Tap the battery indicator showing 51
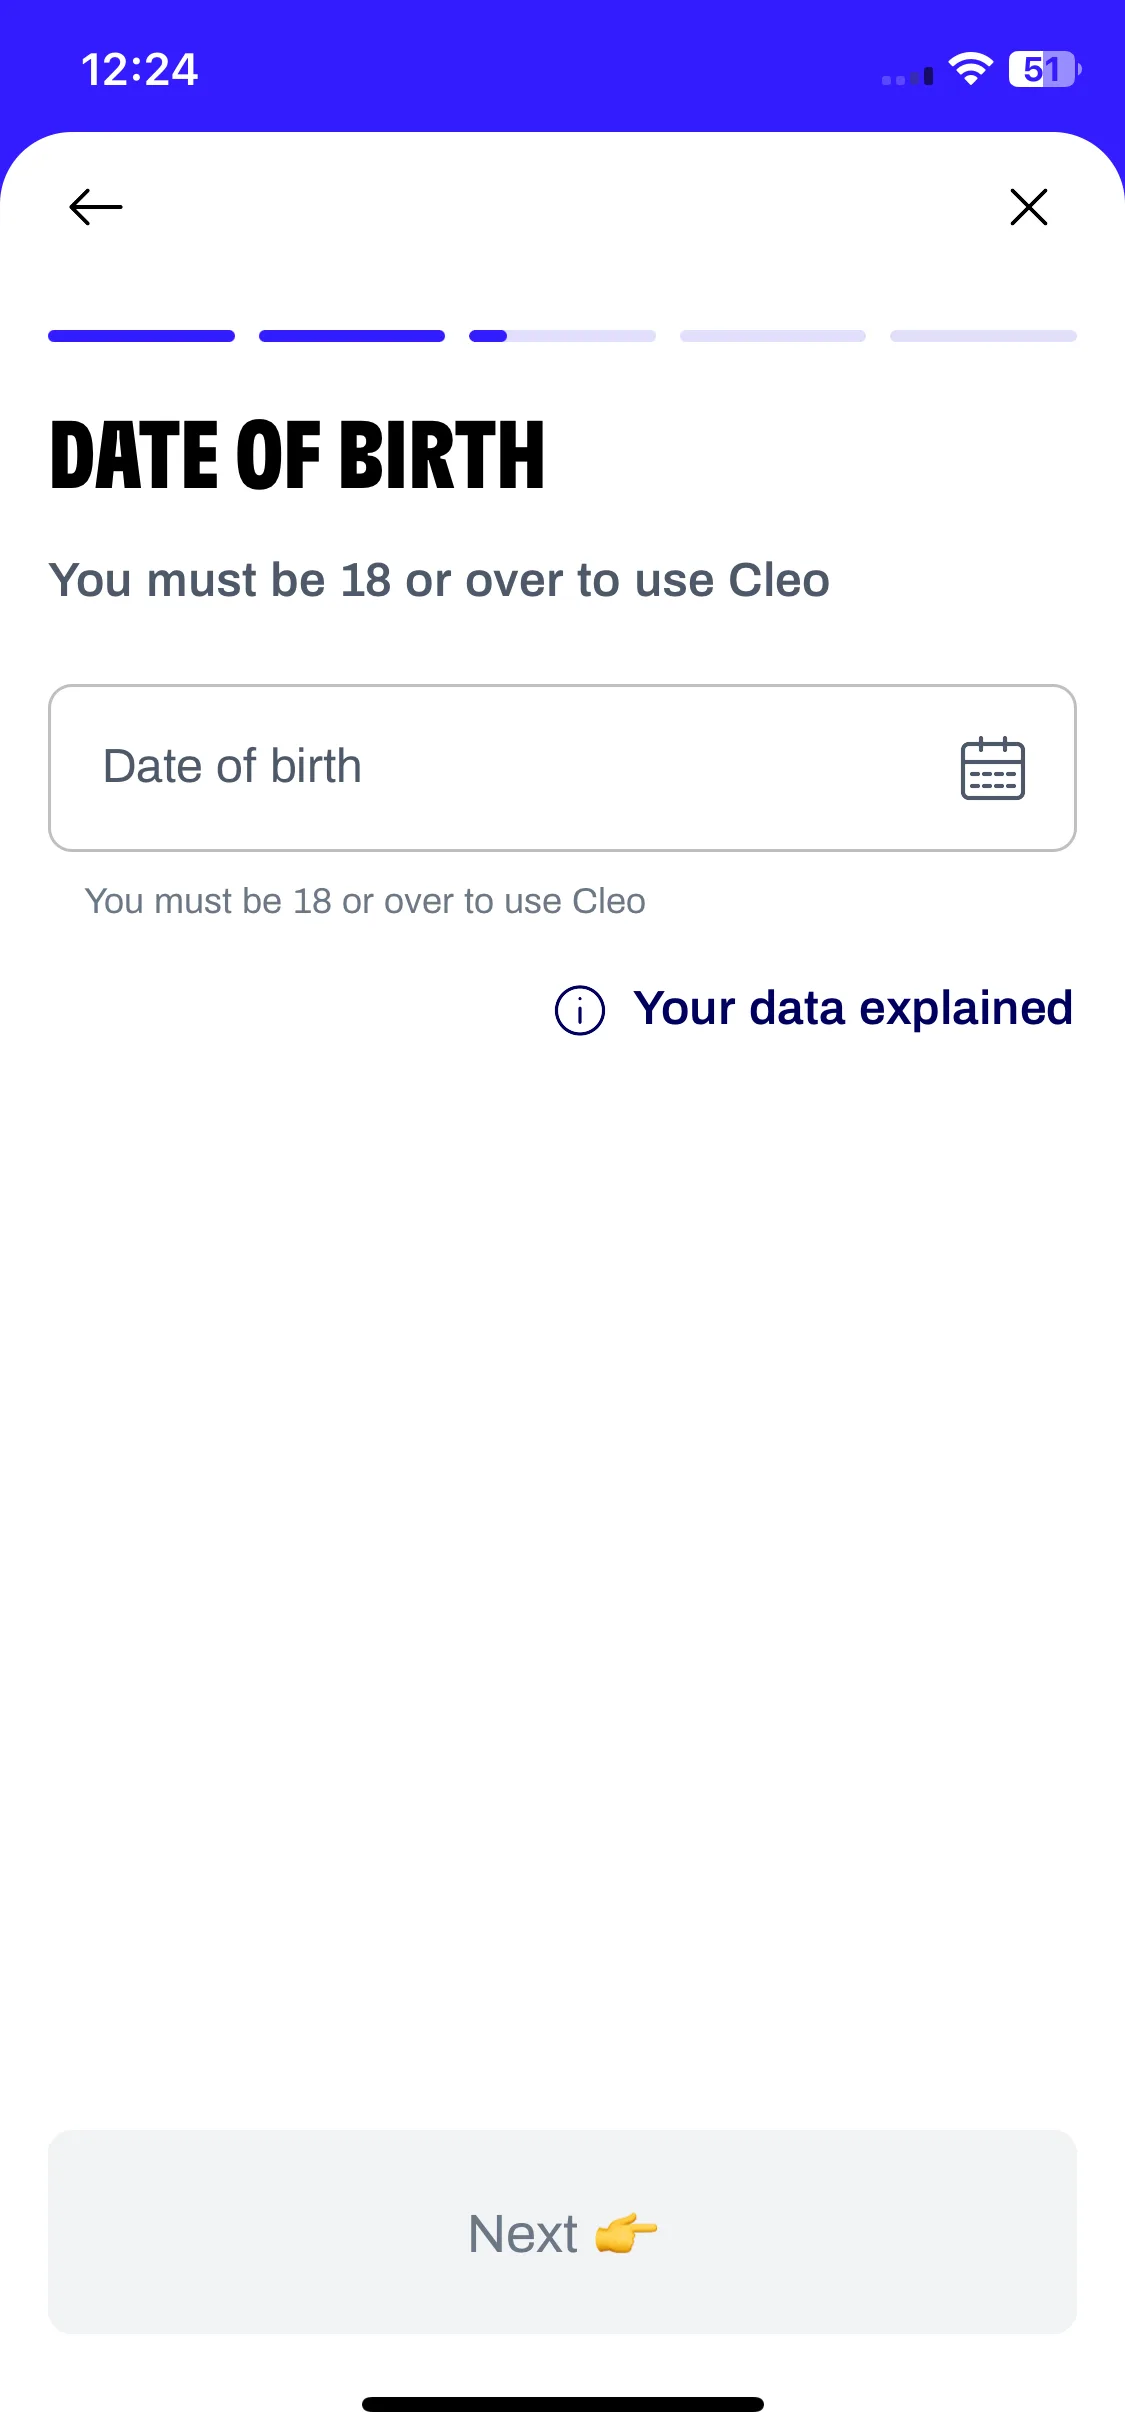The image size is (1125, 2436). [1045, 69]
